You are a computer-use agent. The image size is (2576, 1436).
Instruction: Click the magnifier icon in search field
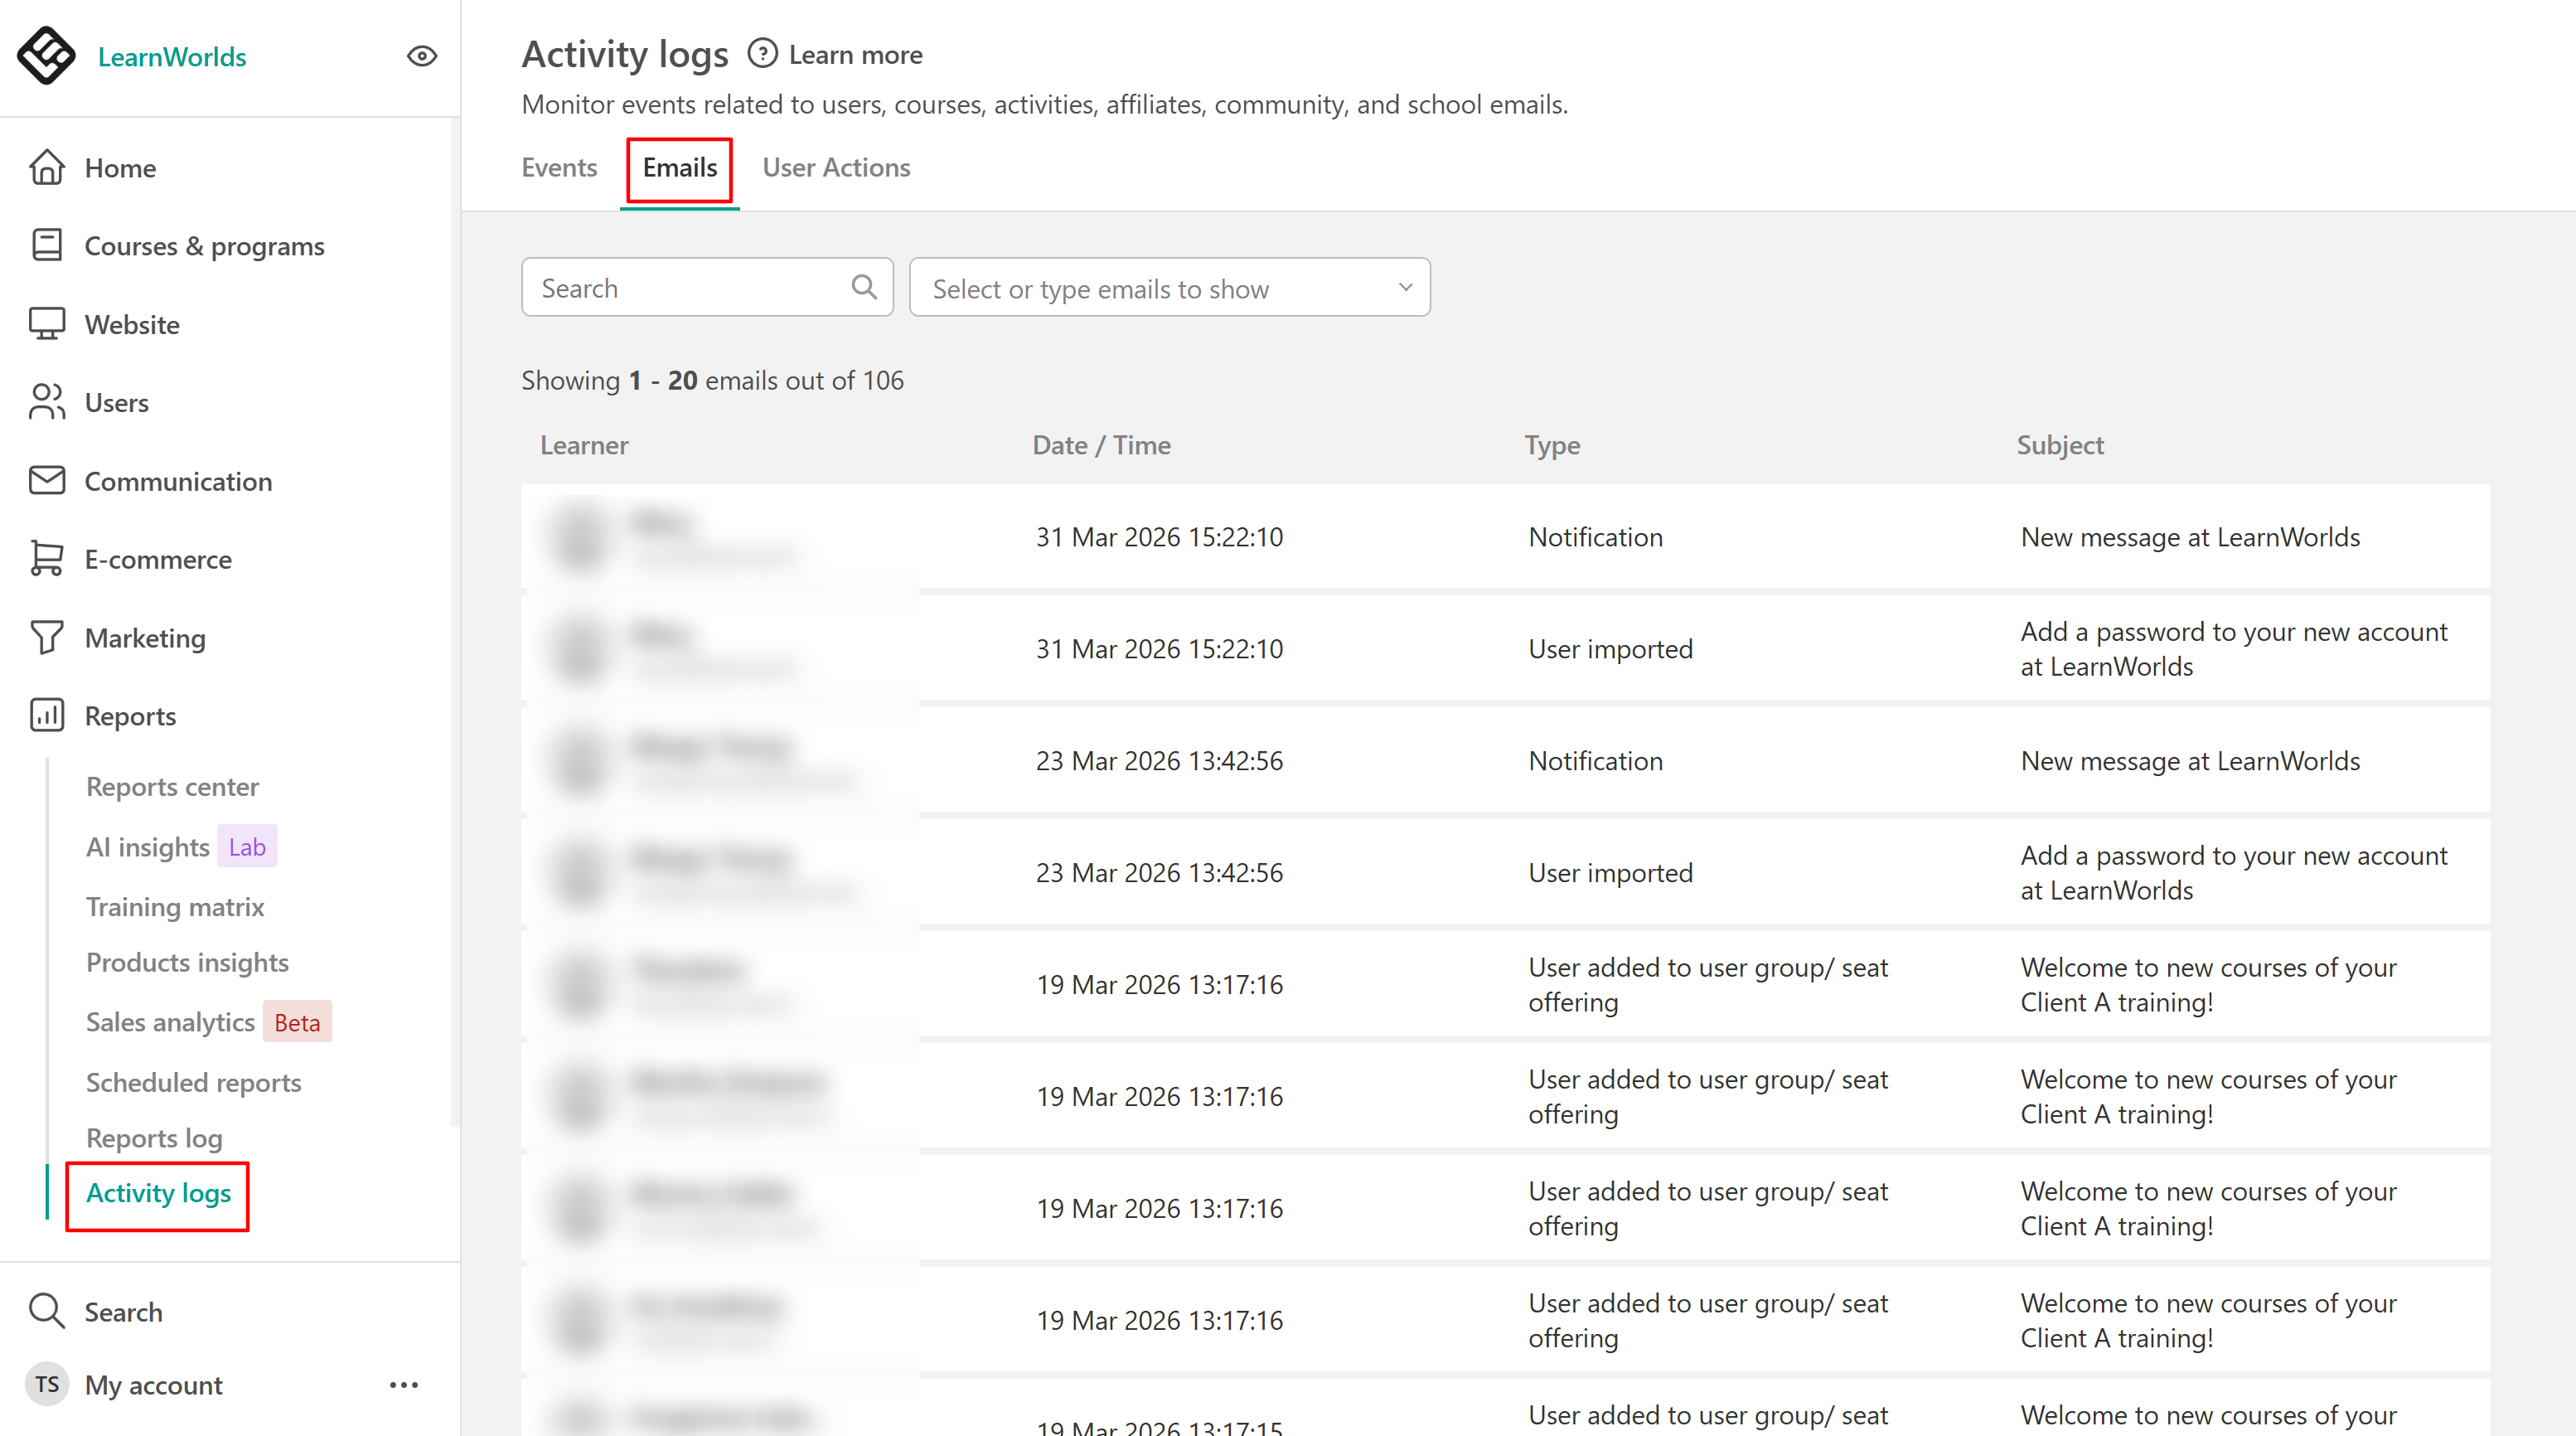point(864,288)
